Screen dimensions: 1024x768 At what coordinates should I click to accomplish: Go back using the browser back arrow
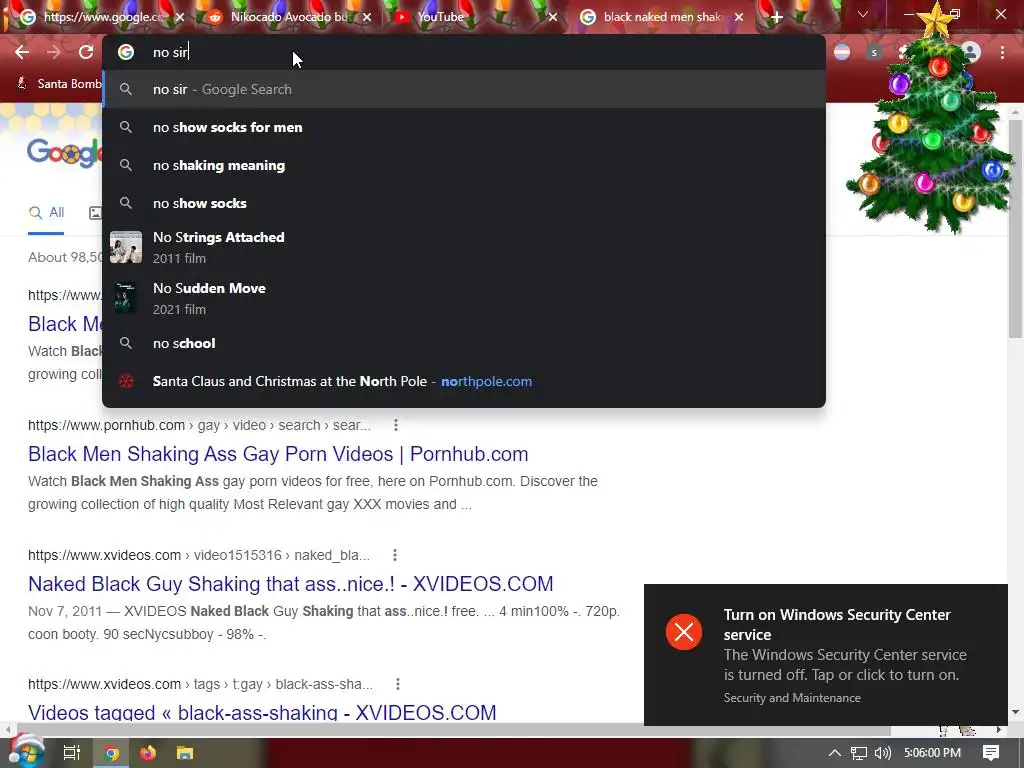point(22,52)
